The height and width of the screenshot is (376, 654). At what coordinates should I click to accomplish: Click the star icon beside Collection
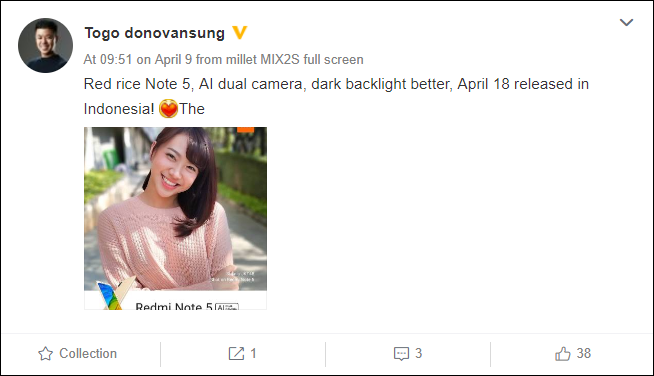tap(45, 354)
